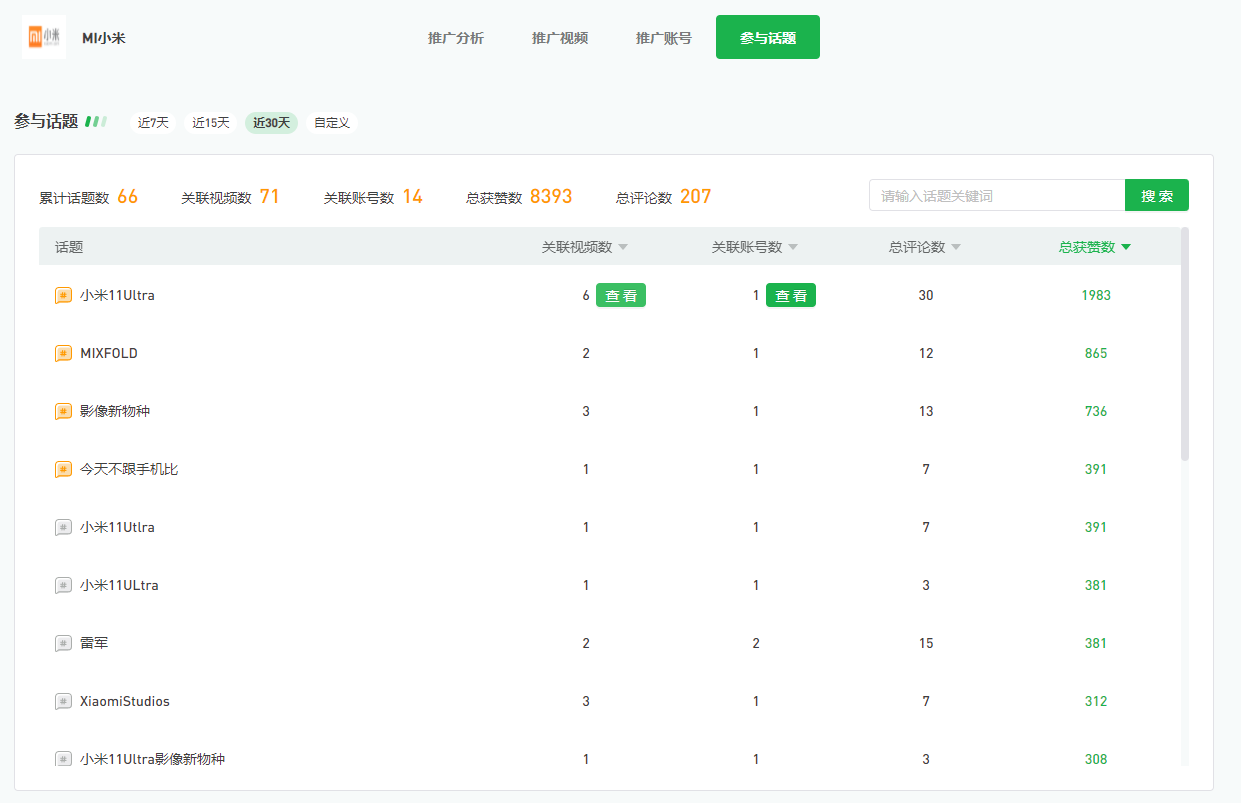Click the XiaomiStudios topic name
1241x803 pixels.
(x=125, y=701)
